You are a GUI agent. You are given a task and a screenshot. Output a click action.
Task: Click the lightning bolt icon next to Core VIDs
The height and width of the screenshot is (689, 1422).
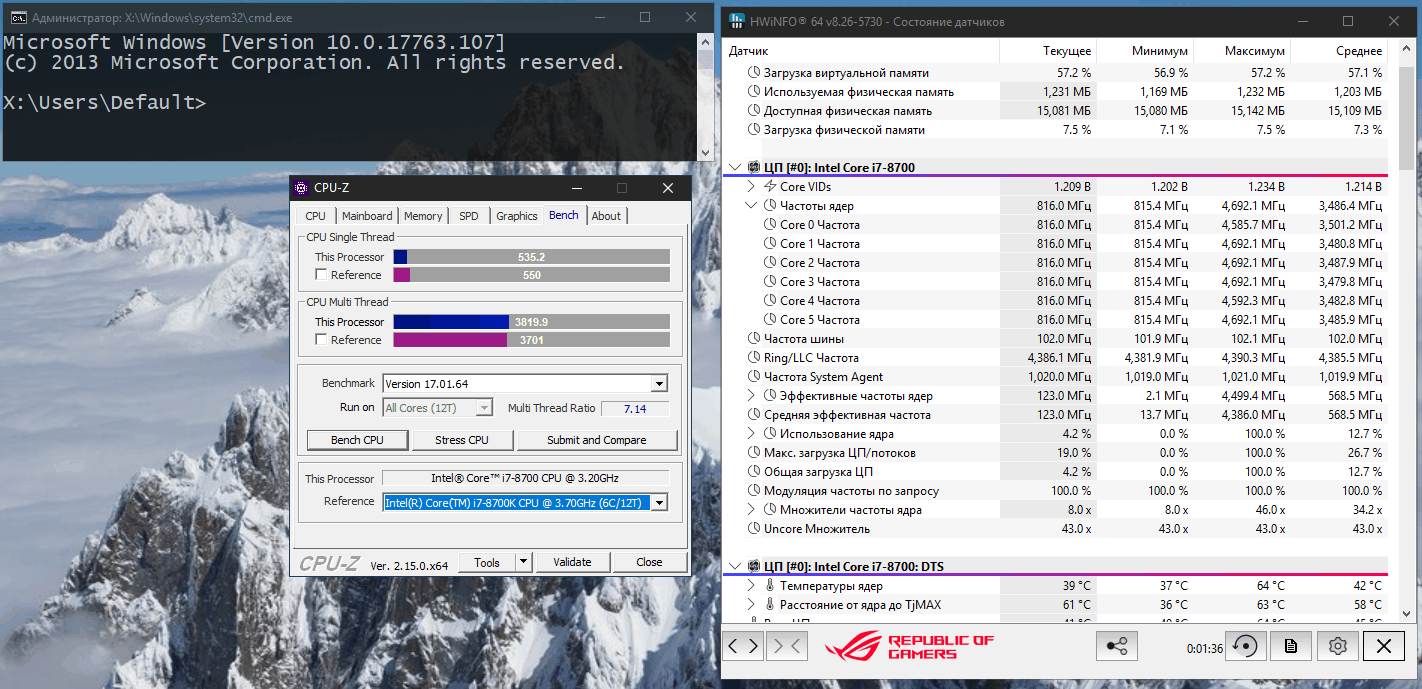770,186
